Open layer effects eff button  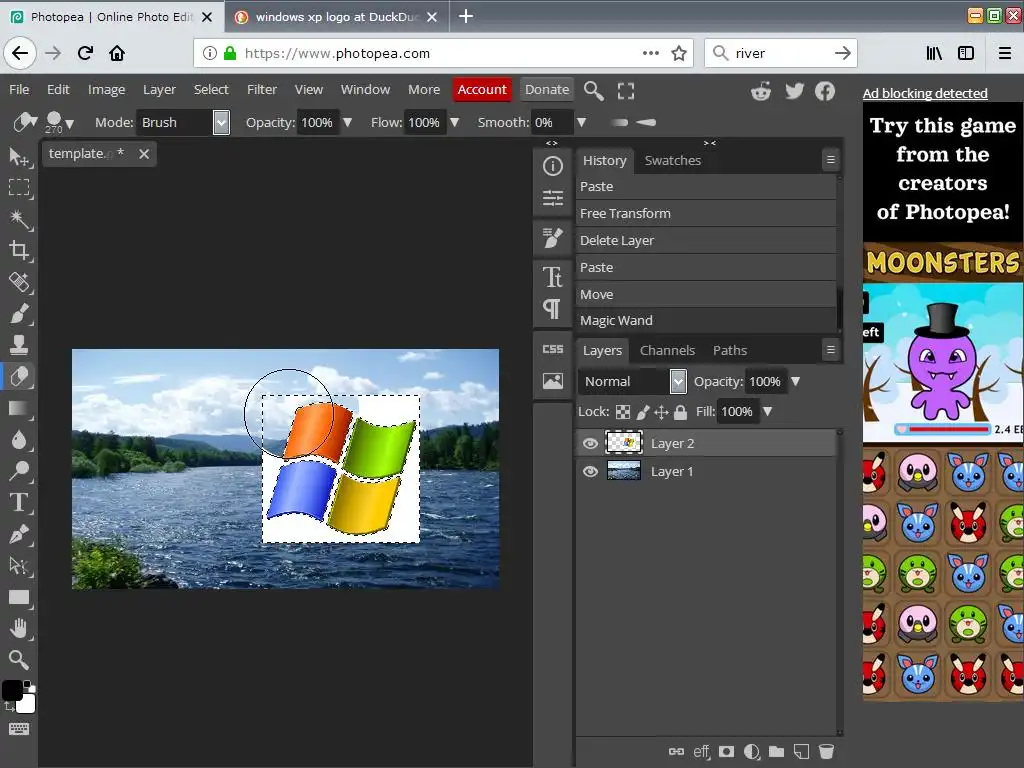701,752
